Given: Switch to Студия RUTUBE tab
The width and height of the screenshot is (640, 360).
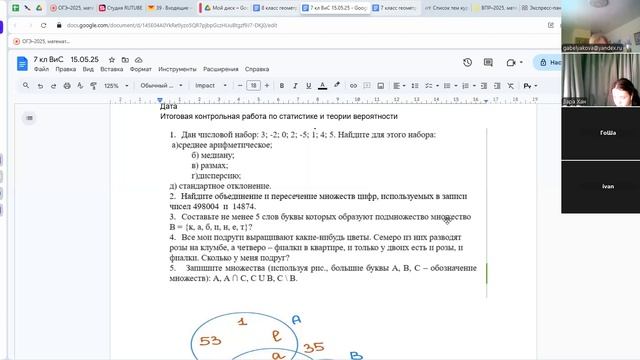Looking at the screenshot, I should tap(121, 8).
